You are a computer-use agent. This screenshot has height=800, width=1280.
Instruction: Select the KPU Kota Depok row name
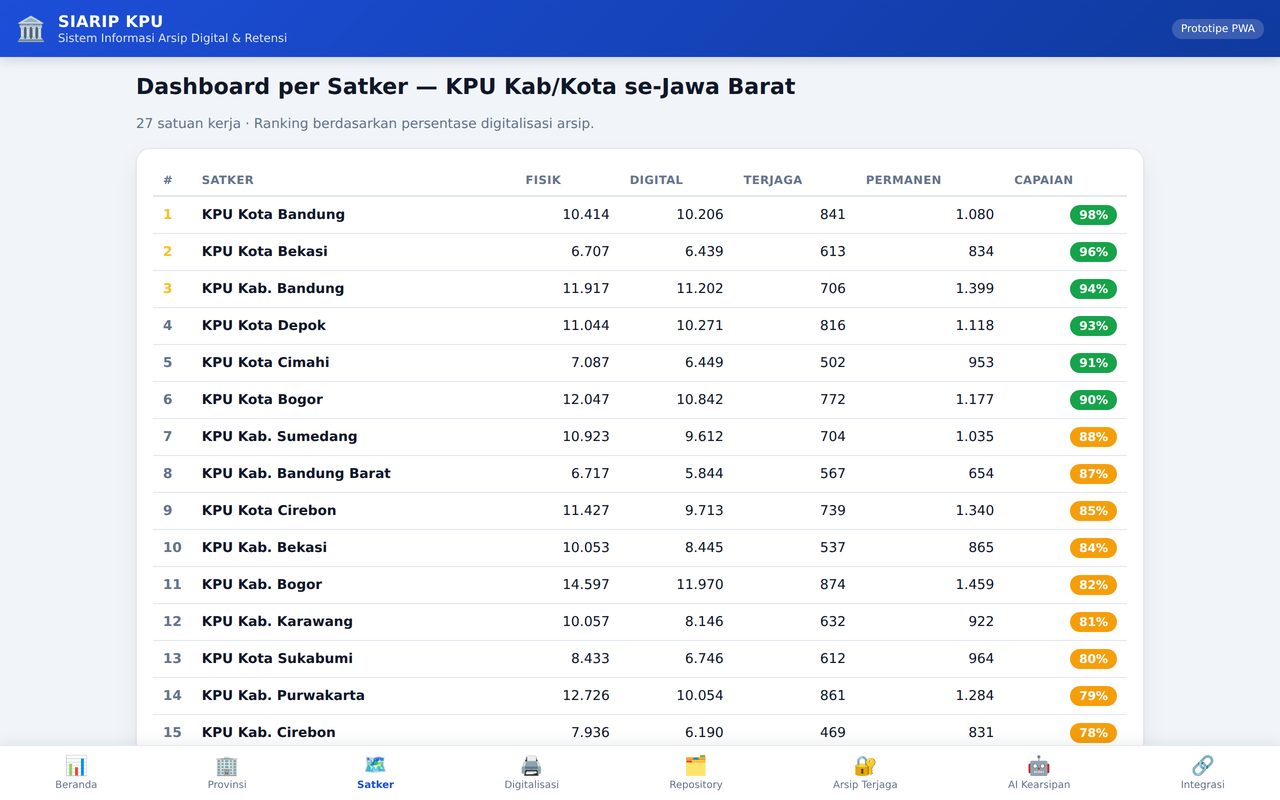pyautogui.click(x=264, y=326)
